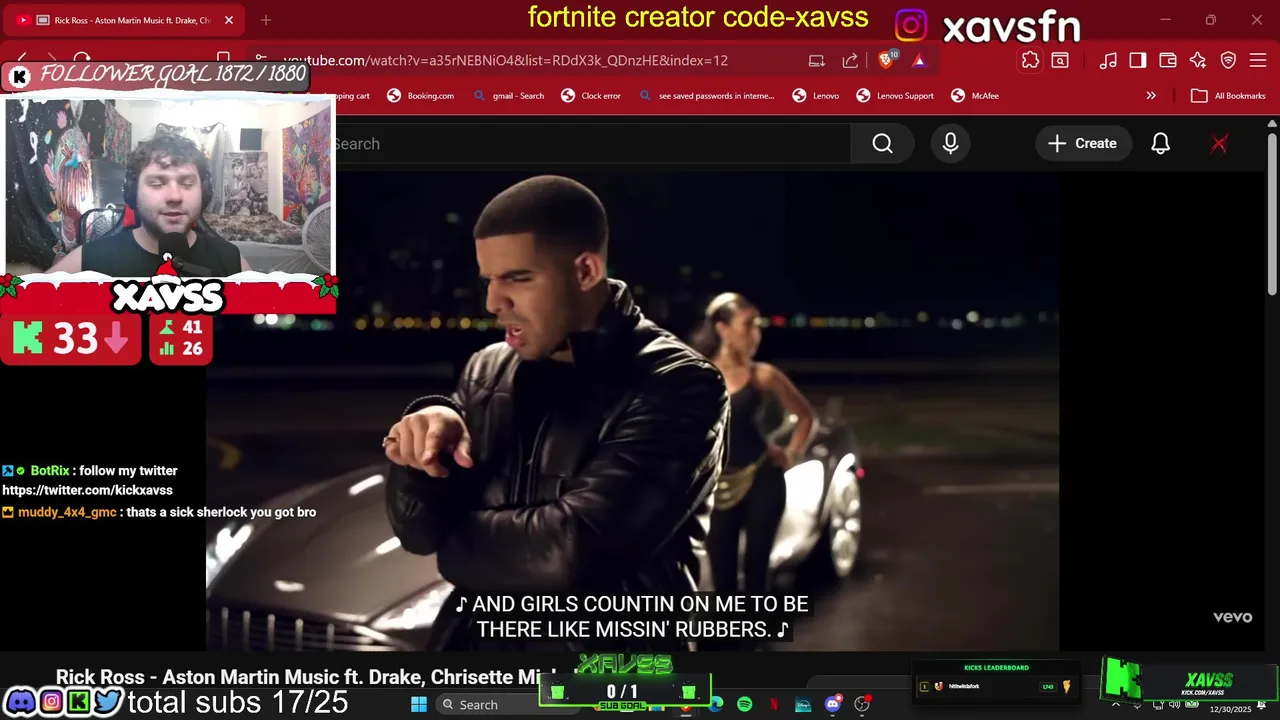Open 'see saved passwords in interne...' bookmark

point(706,96)
